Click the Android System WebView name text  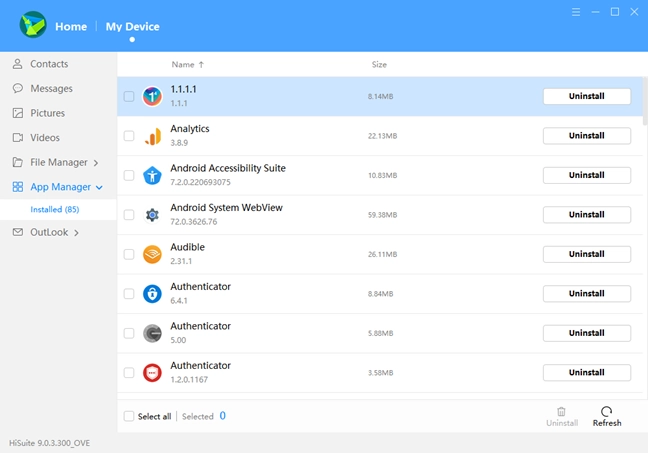pyautogui.click(x=226, y=207)
